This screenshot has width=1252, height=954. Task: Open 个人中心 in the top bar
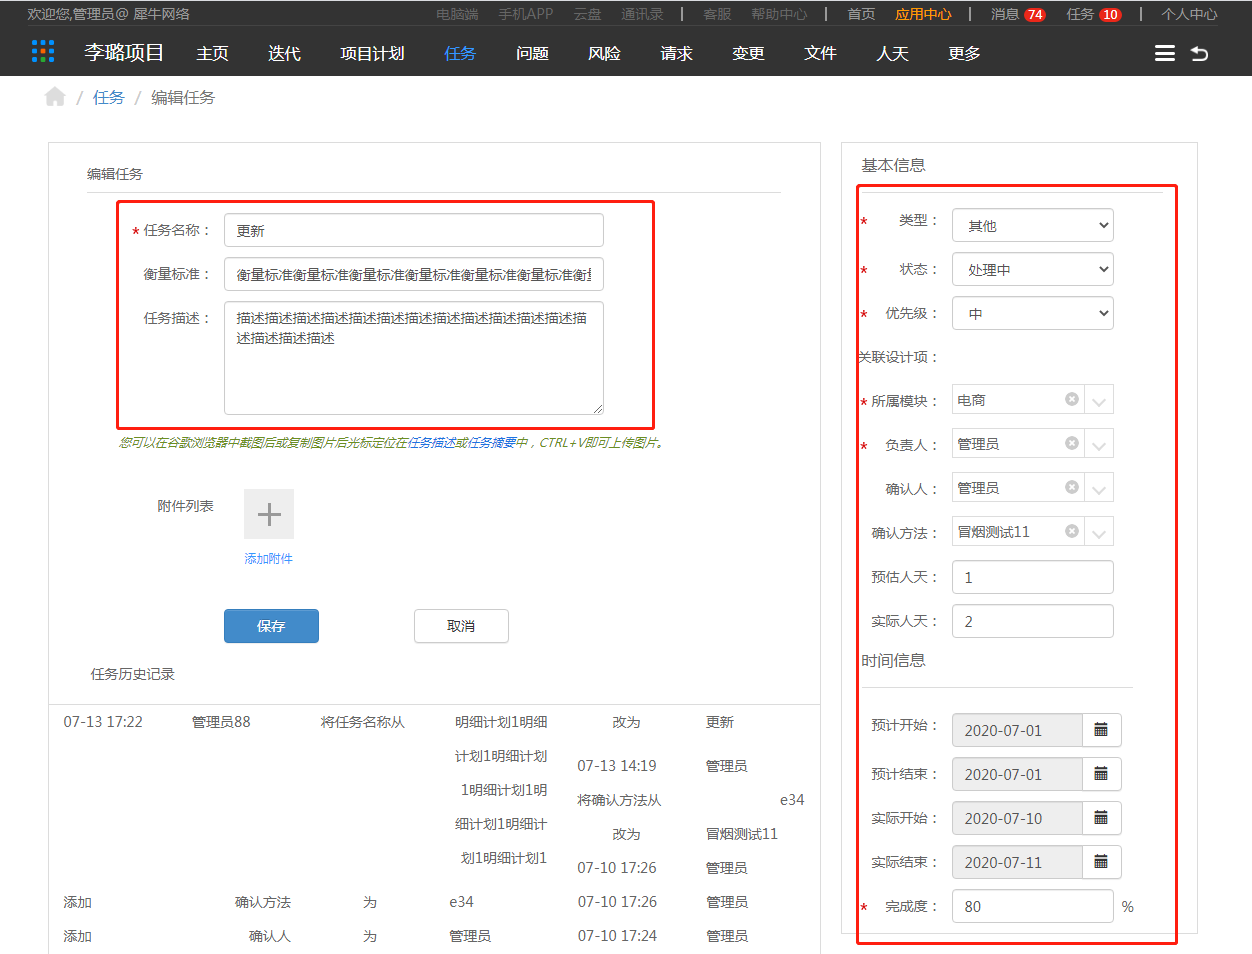[1189, 14]
